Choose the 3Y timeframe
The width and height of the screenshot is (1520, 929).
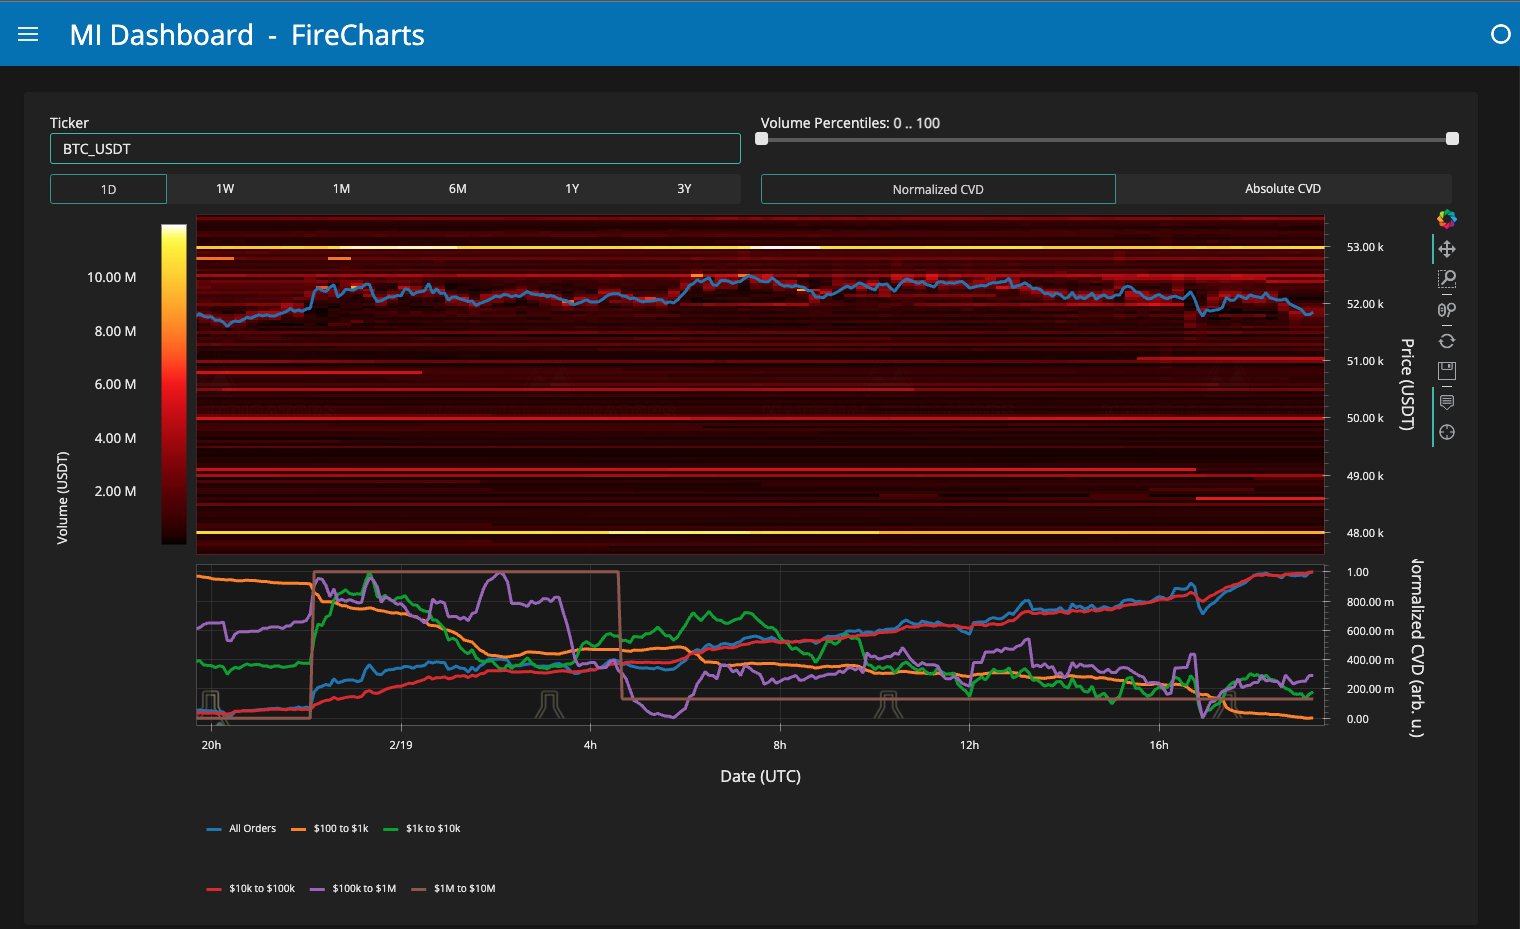tap(684, 189)
